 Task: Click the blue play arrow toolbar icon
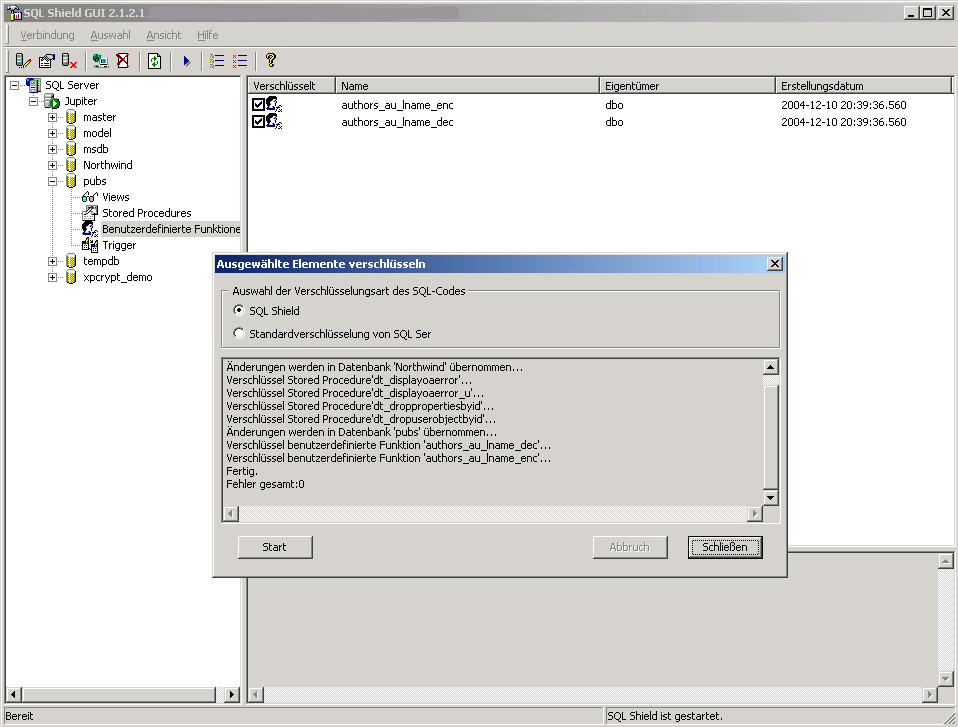pyautogui.click(x=186, y=61)
